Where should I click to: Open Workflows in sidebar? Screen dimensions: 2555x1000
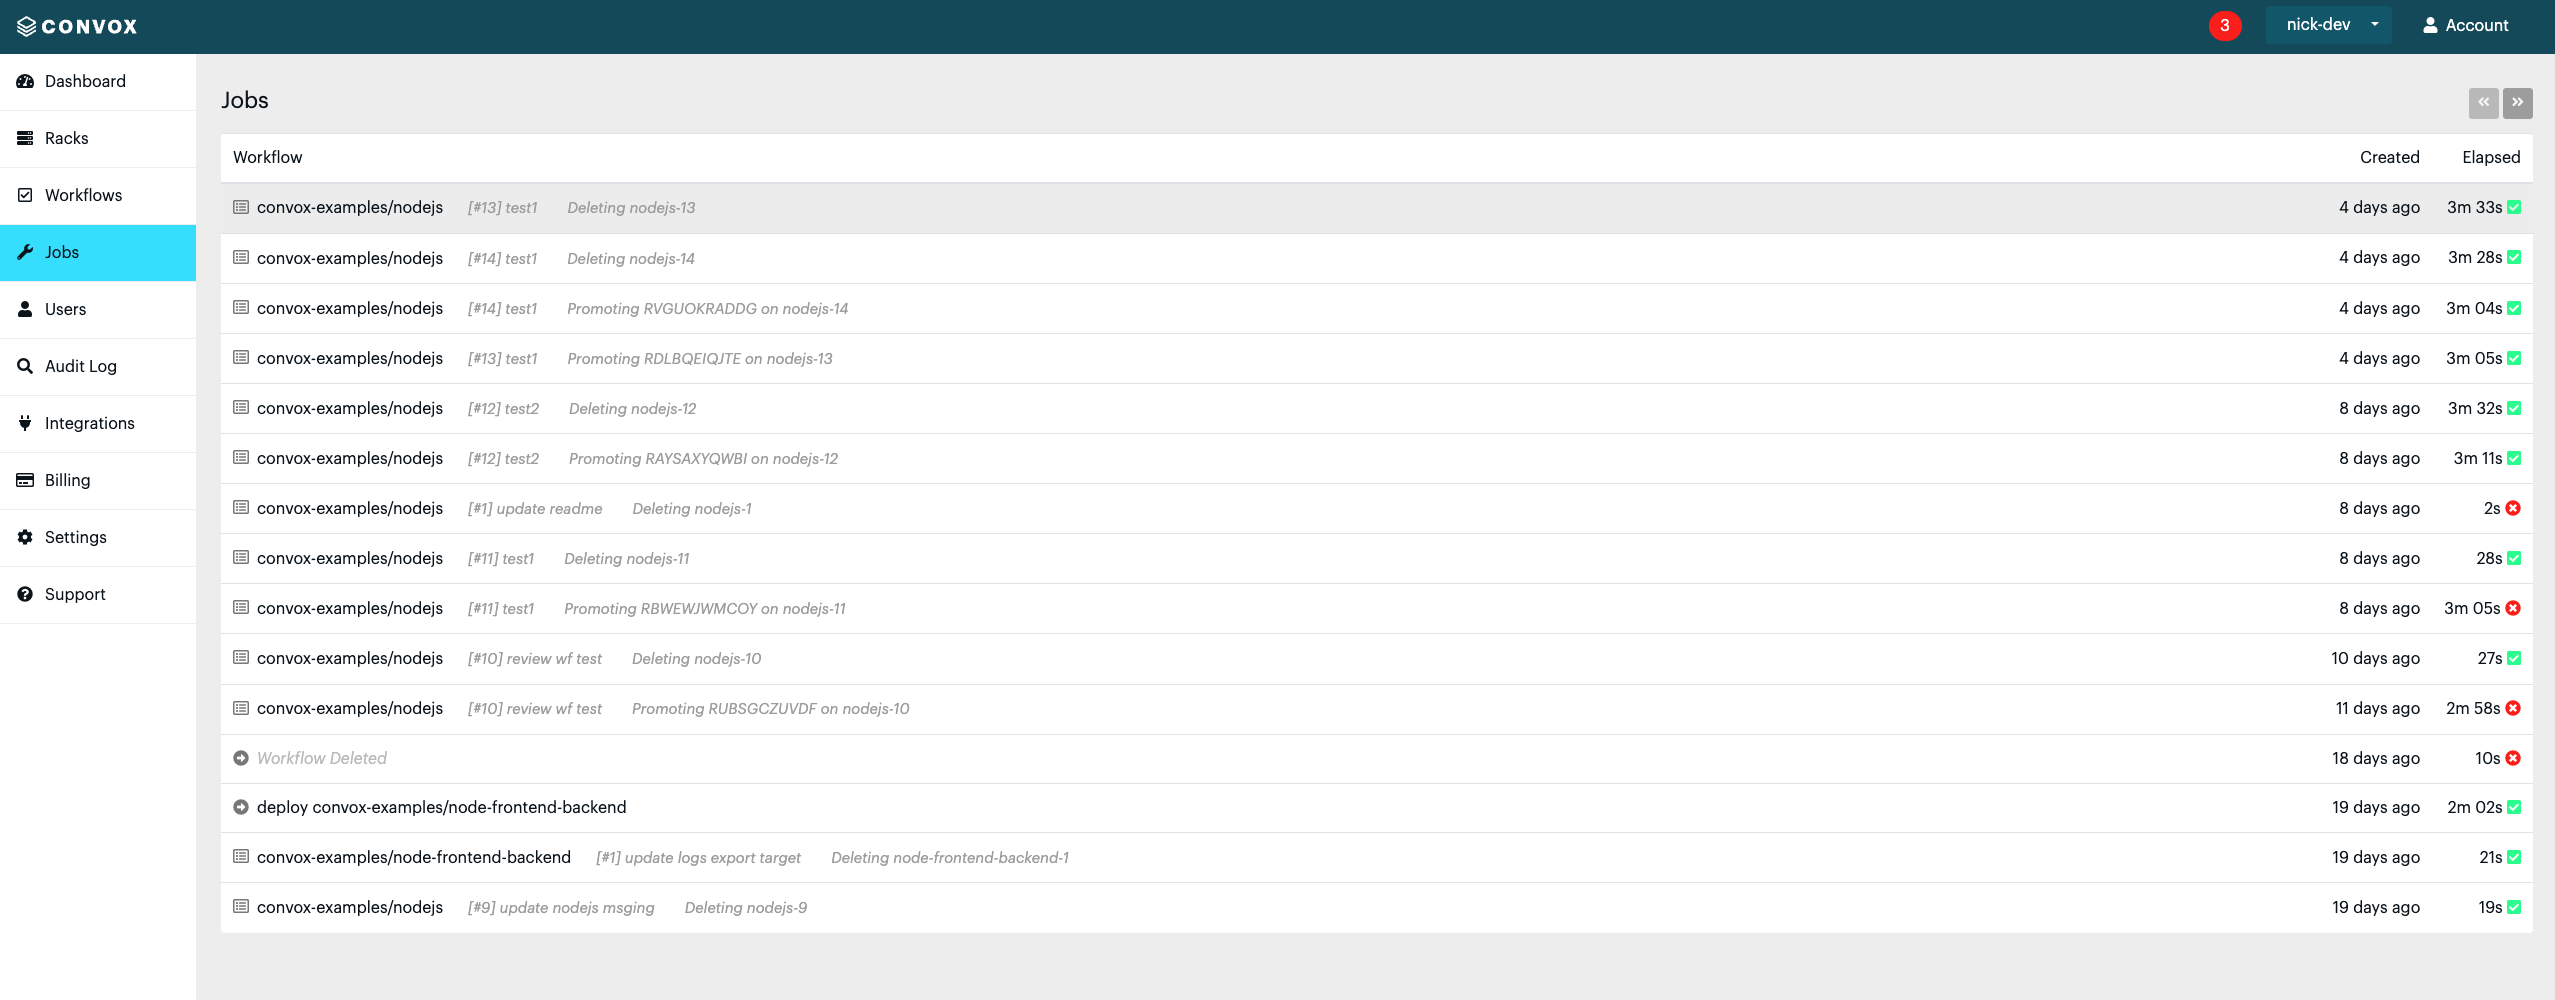pos(98,196)
